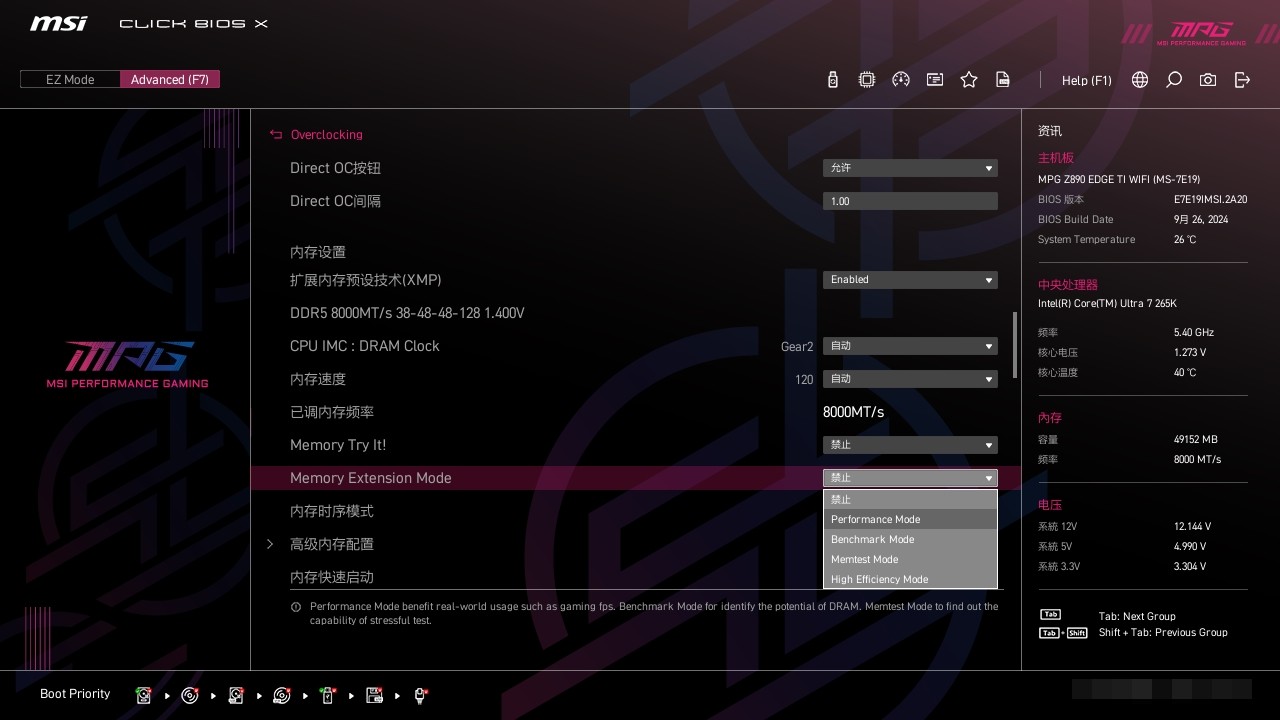Open the XMP Enabled dropdown

click(910, 280)
